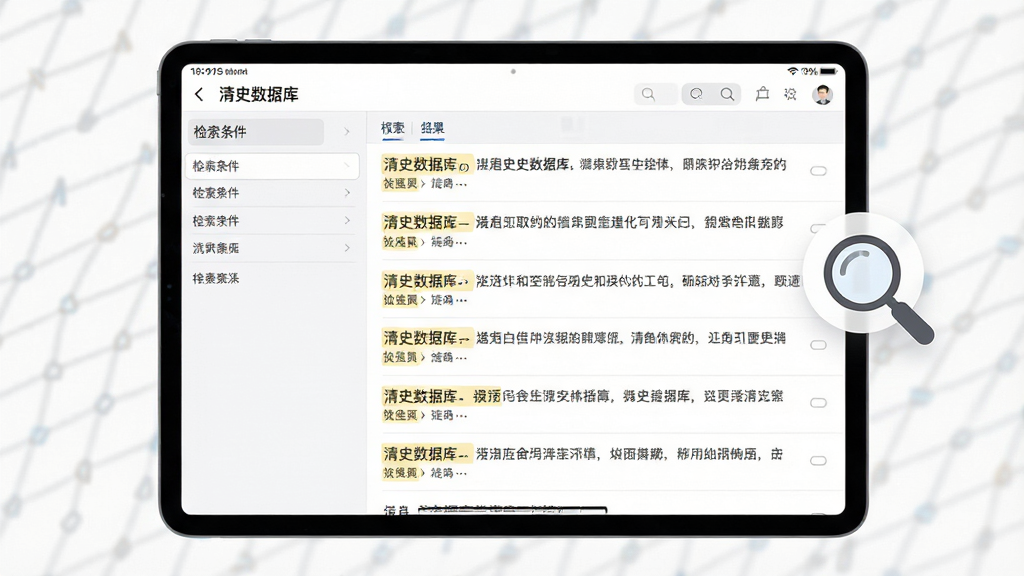The image size is (1024, 576).
Task: Open the user profile avatar
Action: tap(823, 95)
